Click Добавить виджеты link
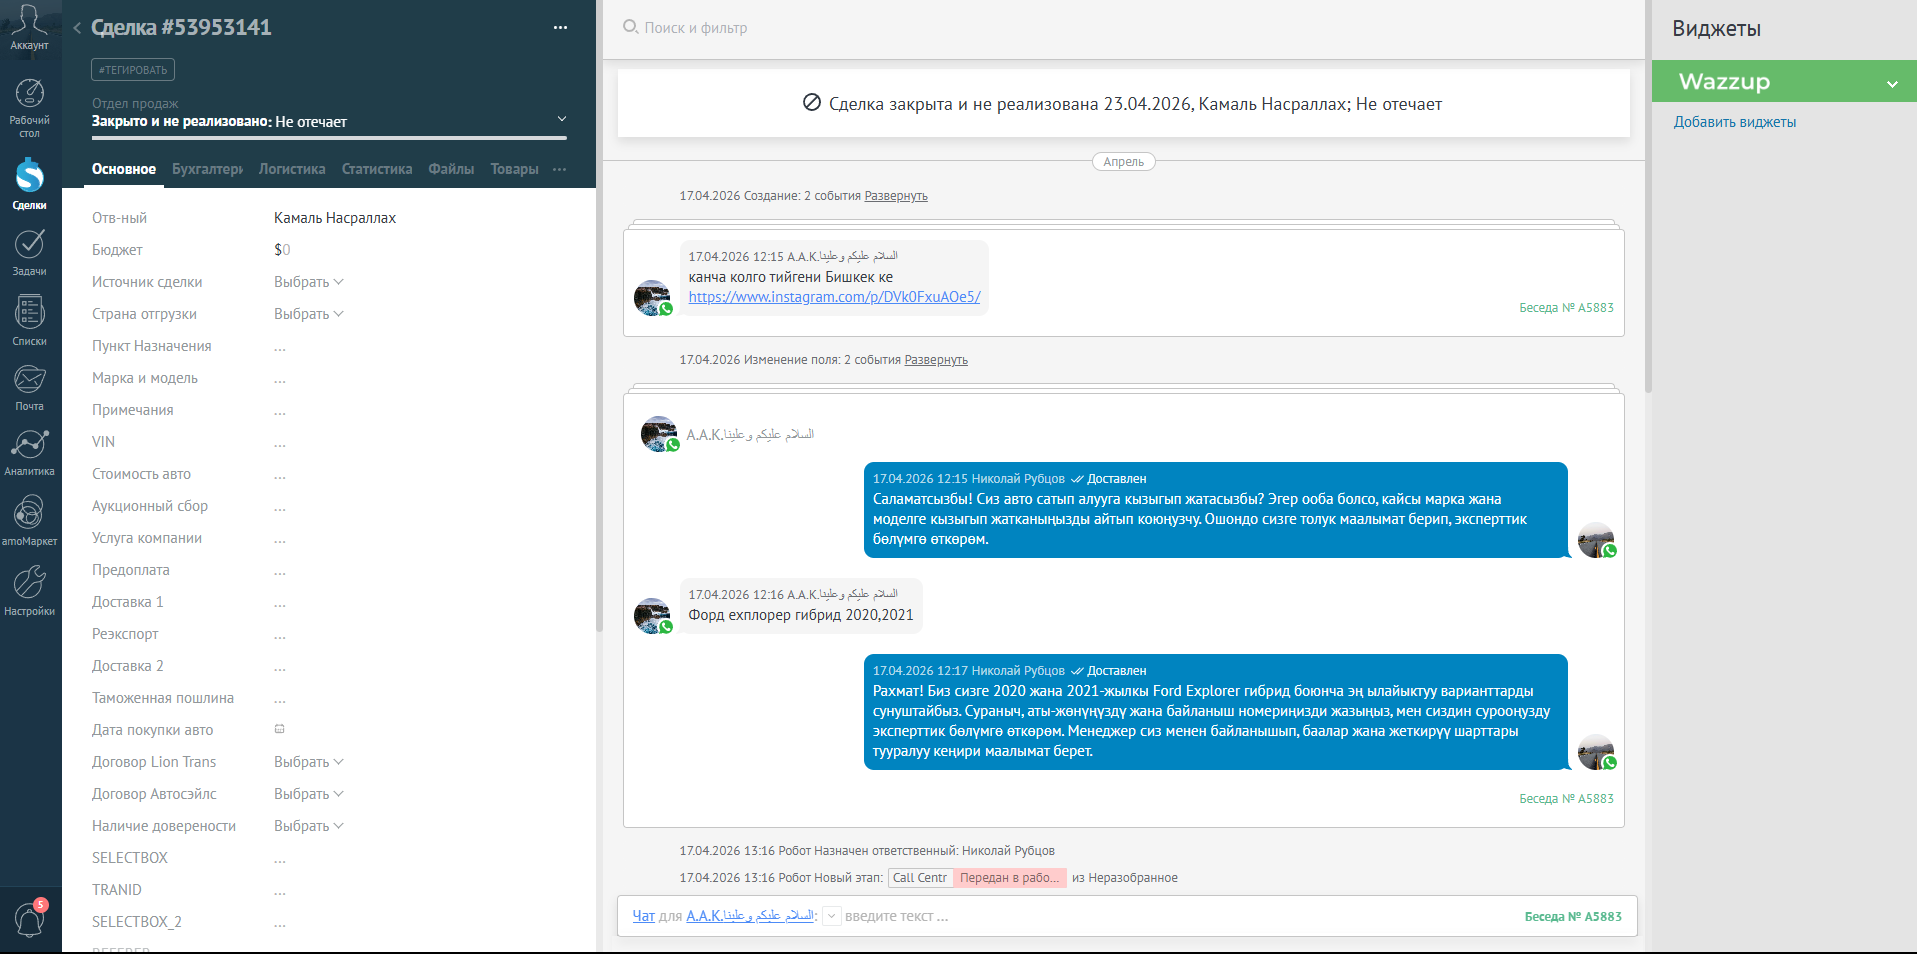Screen dimensions: 1917x954 [x=1735, y=122]
